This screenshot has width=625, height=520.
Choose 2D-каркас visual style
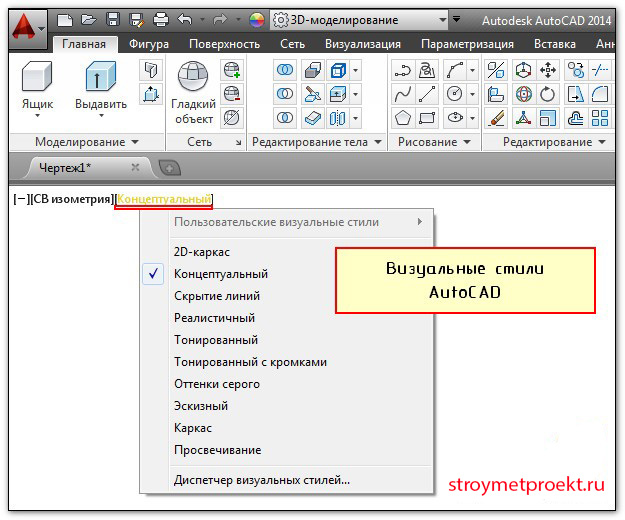tap(202, 252)
